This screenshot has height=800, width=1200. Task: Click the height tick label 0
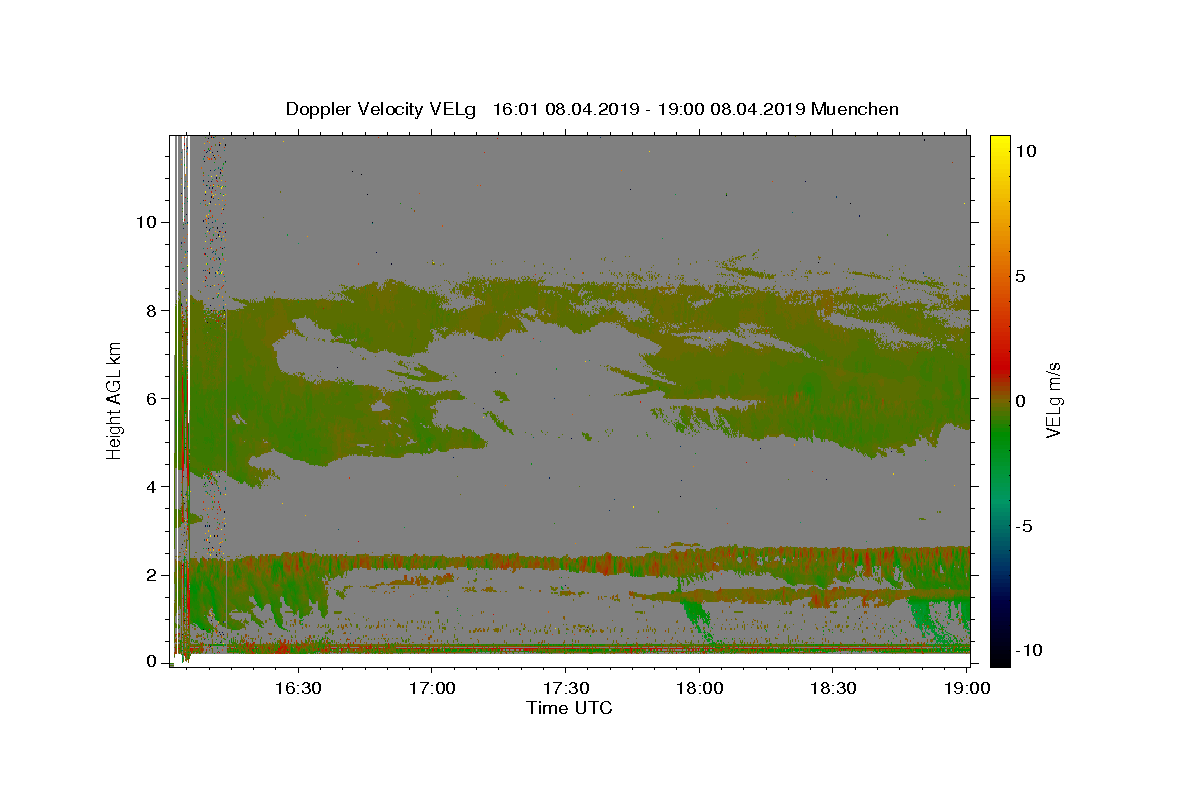coord(153,662)
